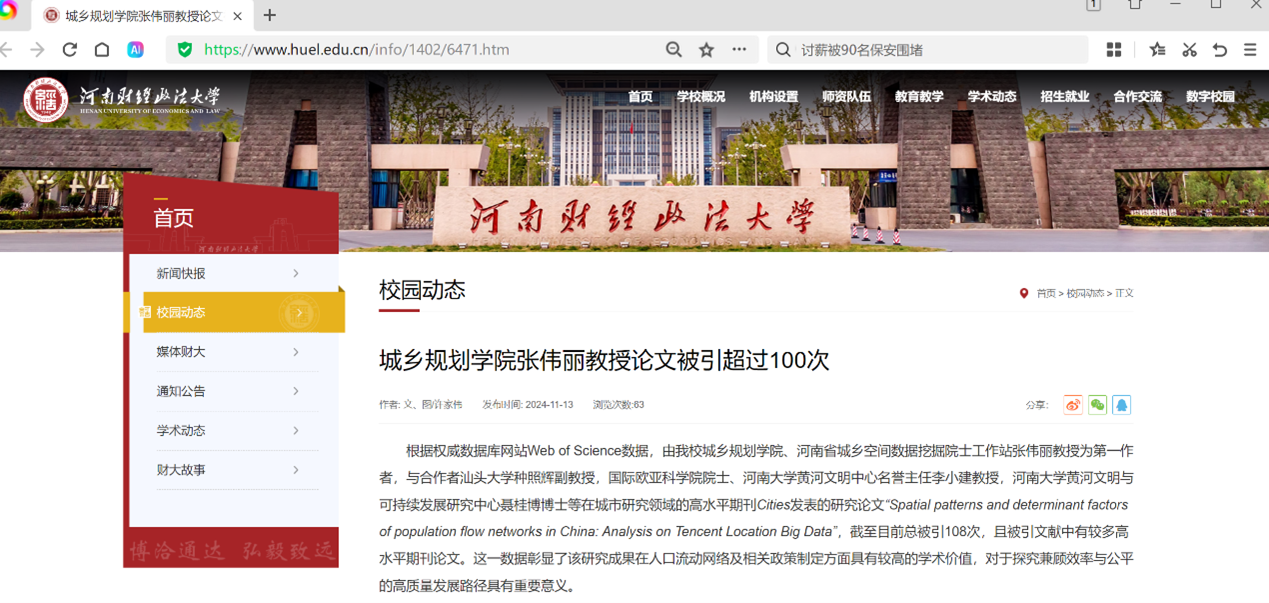Open the scissors screenshot tool
The image size is (1269, 603).
tap(1189, 50)
